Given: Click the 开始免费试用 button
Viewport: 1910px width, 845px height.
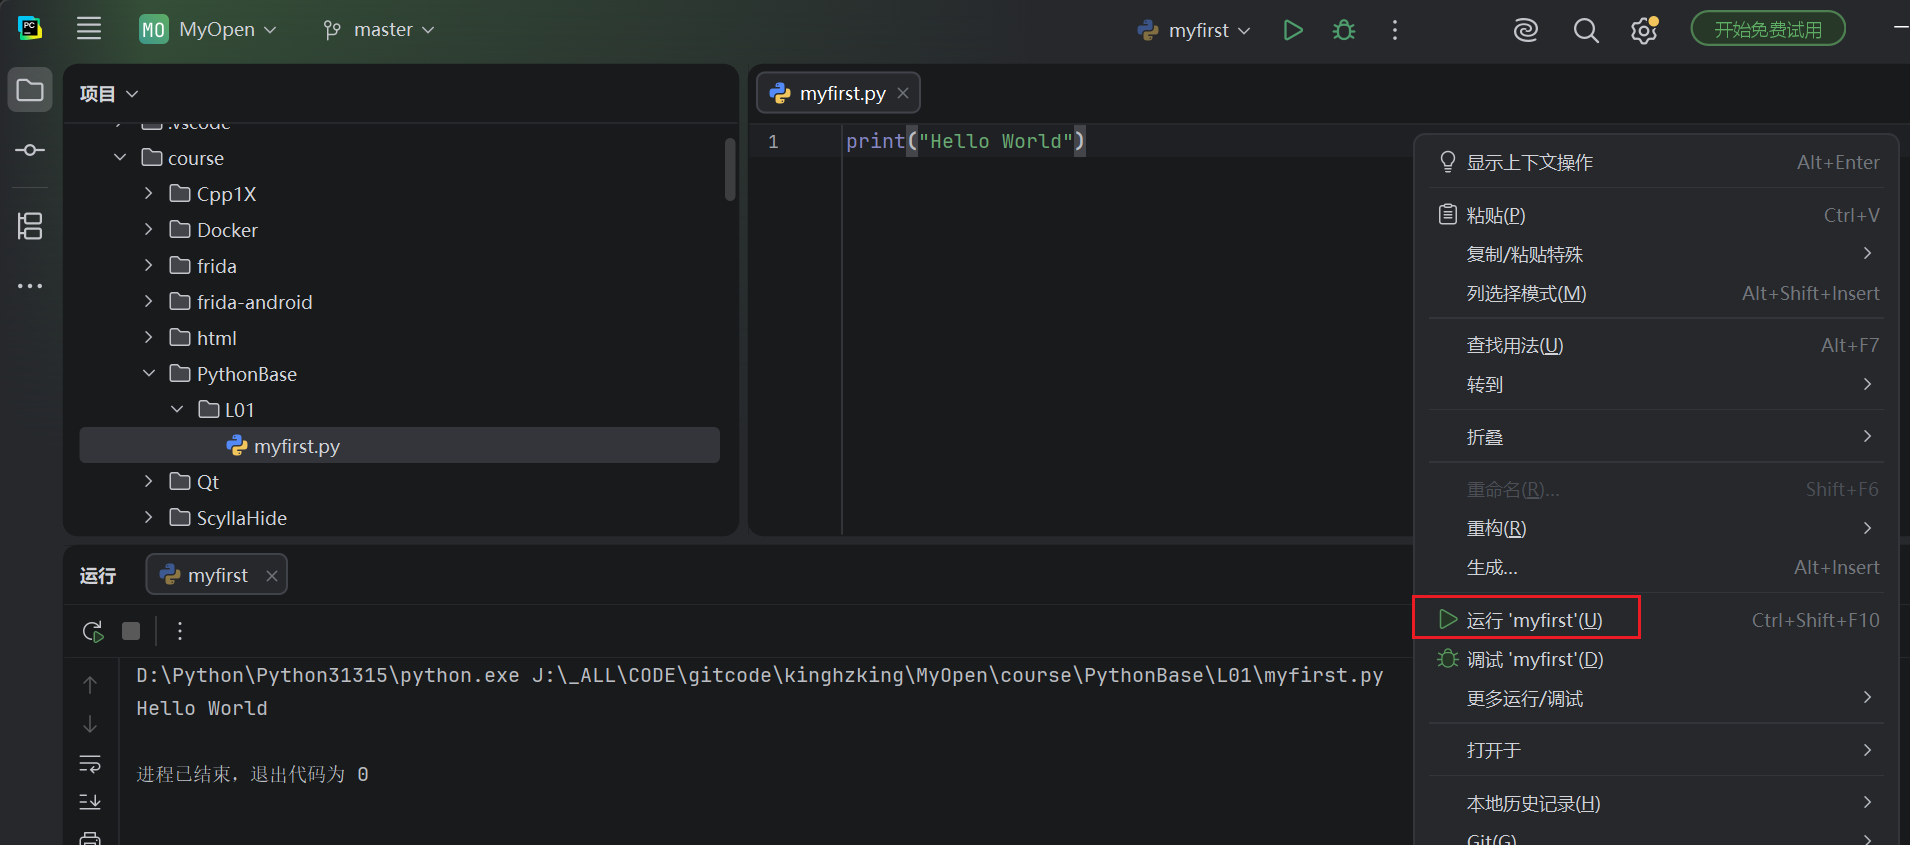Looking at the screenshot, I should coord(1768,29).
